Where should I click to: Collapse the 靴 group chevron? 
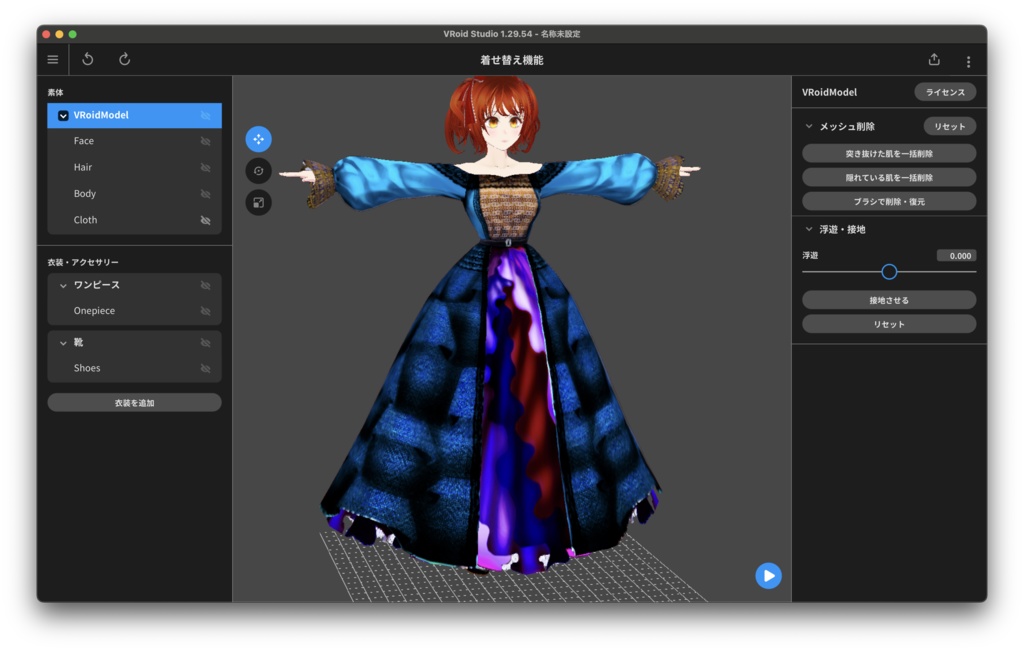(63, 343)
